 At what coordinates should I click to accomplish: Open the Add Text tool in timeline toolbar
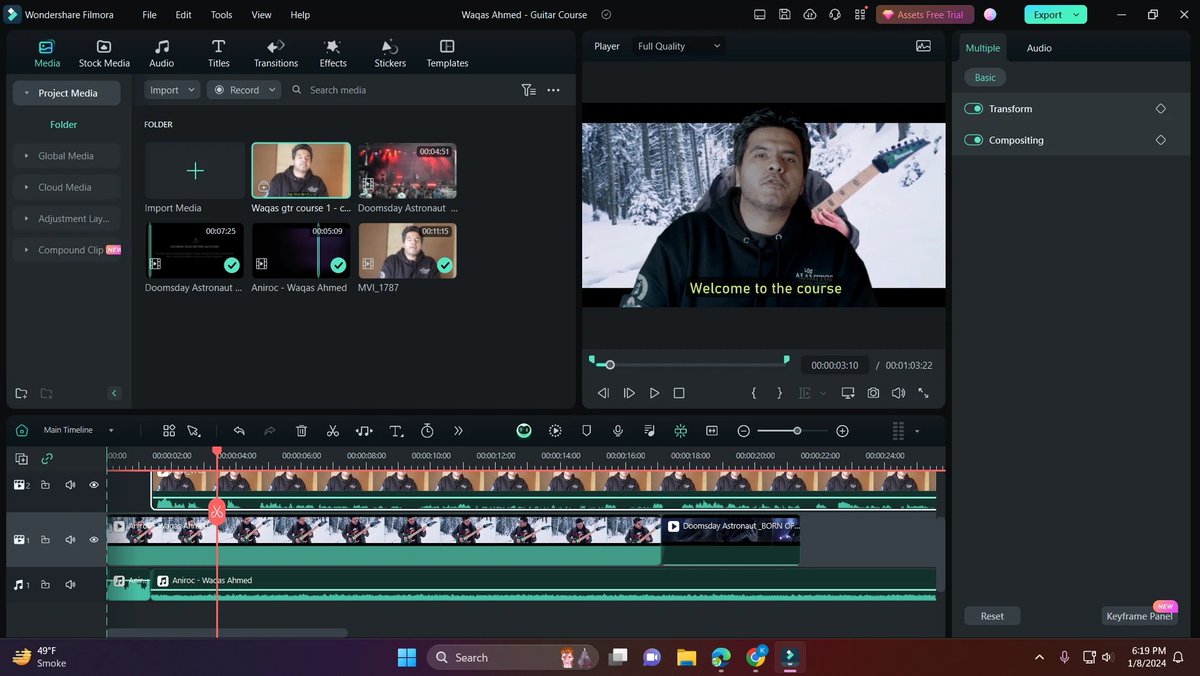coord(396,430)
